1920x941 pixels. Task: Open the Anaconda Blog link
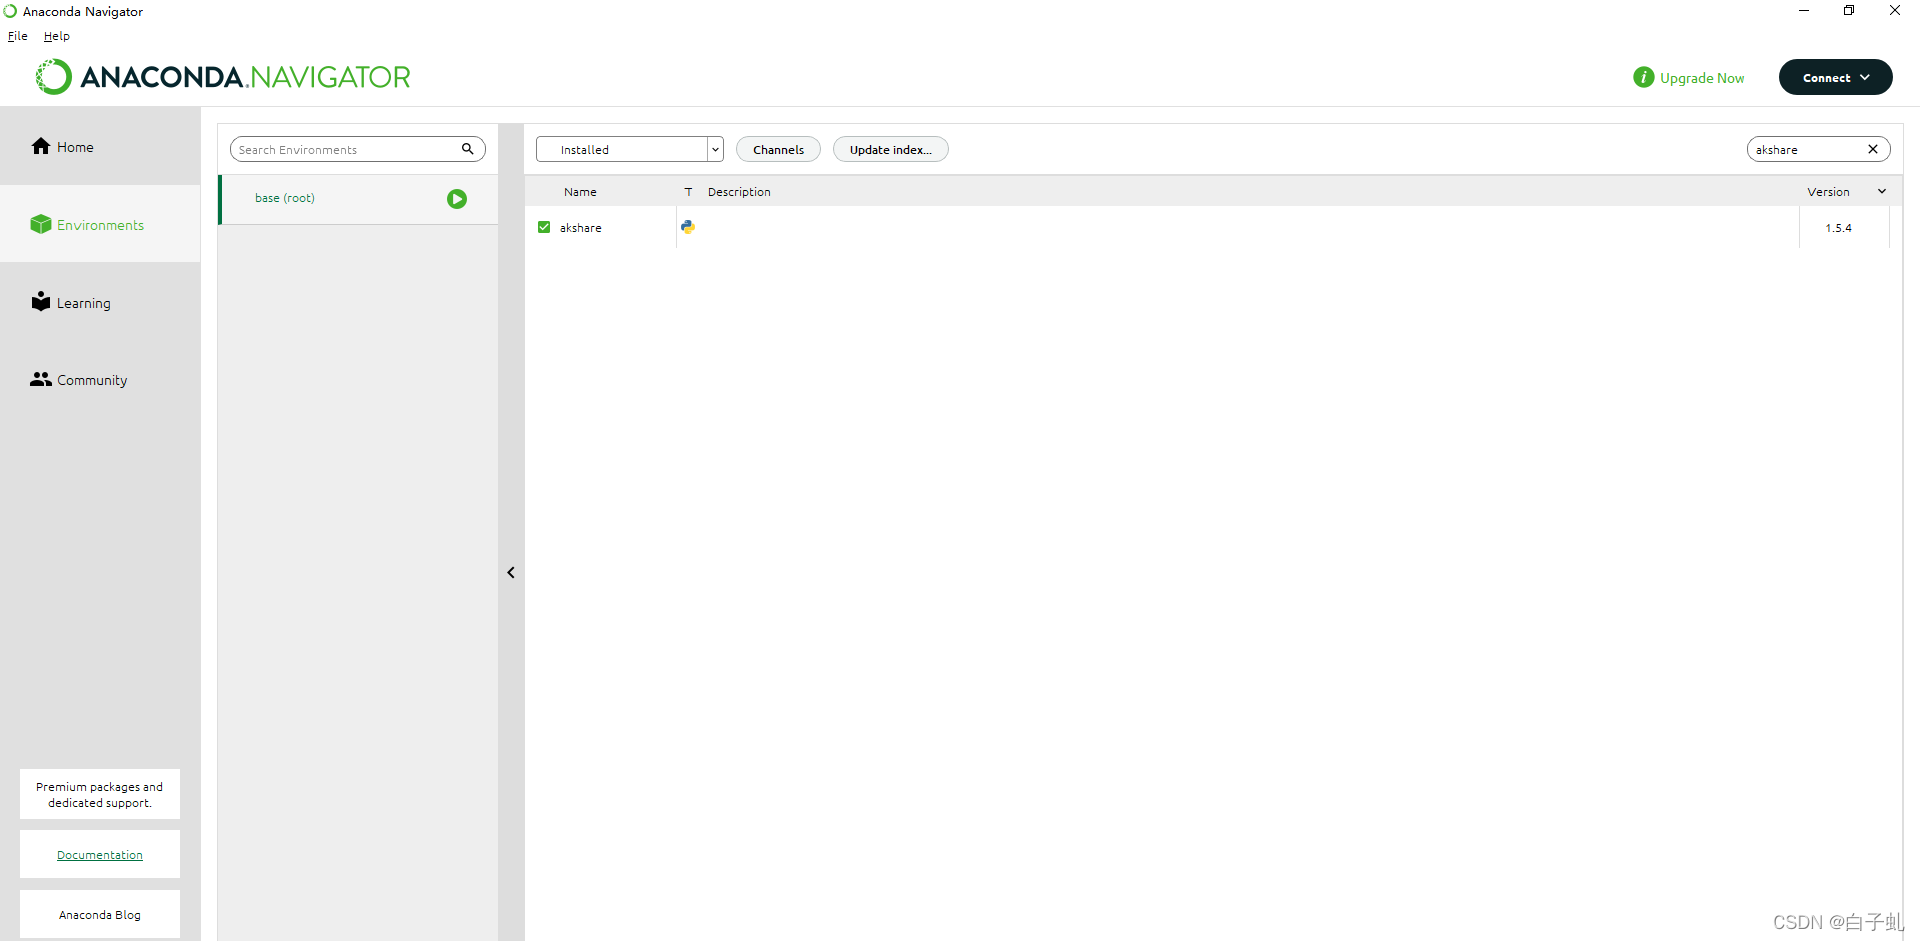pos(100,914)
